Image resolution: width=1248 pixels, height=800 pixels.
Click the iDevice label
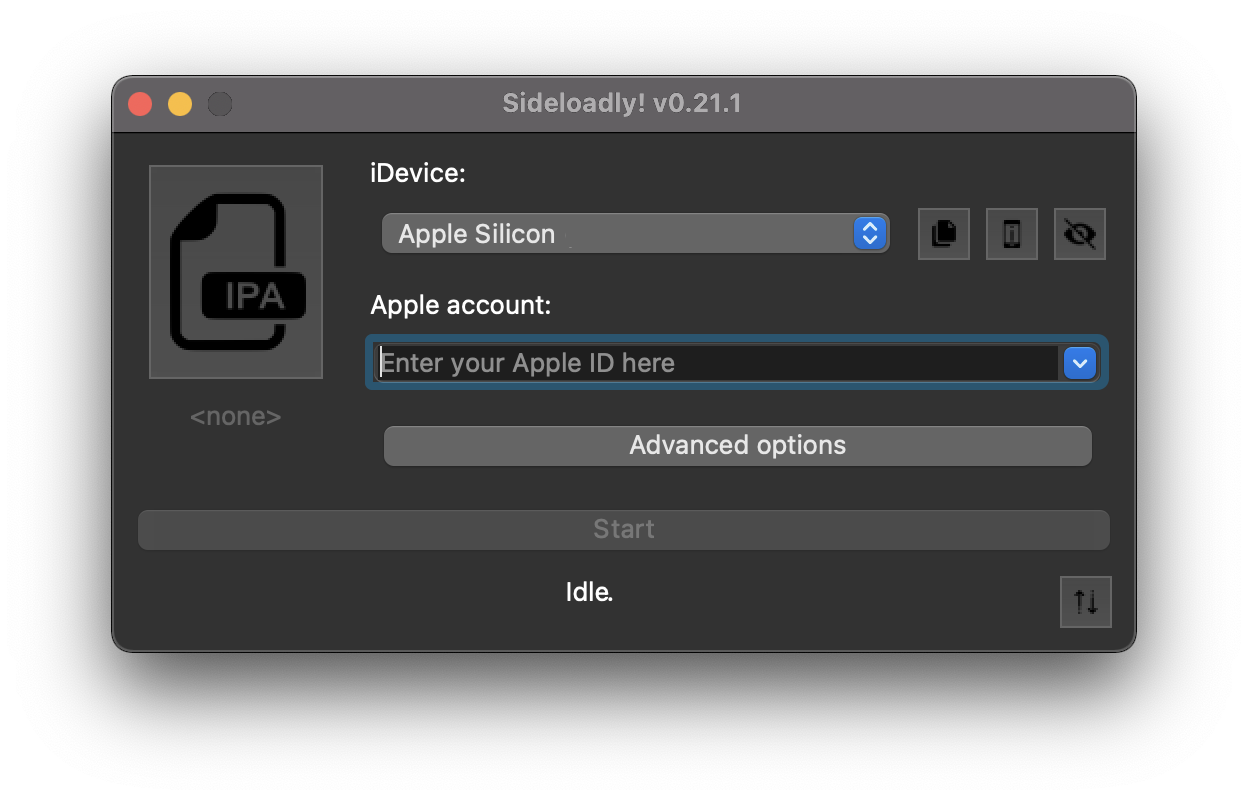tap(418, 174)
